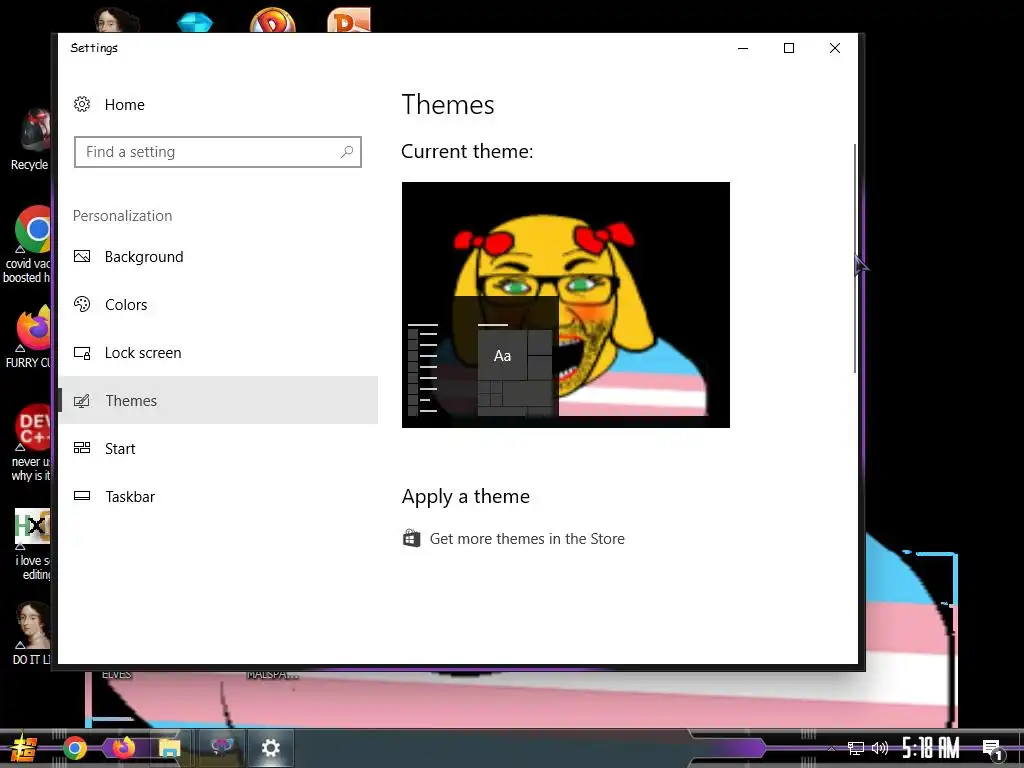The image size is (1024, 768).
Task: Click the search magnifier icon
Action: (347, 152)
